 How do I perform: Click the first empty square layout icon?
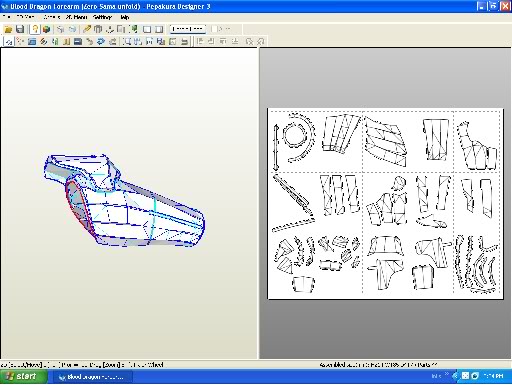click(x=147, y=29)
